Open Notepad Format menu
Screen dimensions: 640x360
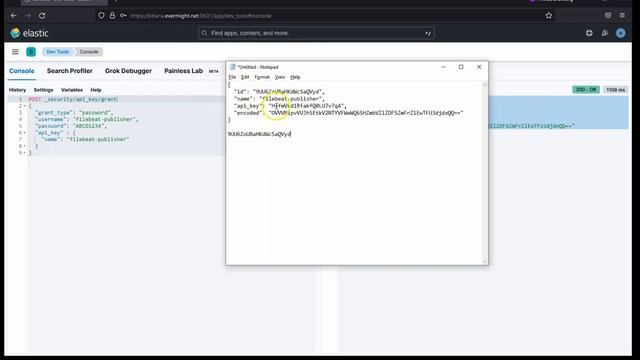point(262,77)
